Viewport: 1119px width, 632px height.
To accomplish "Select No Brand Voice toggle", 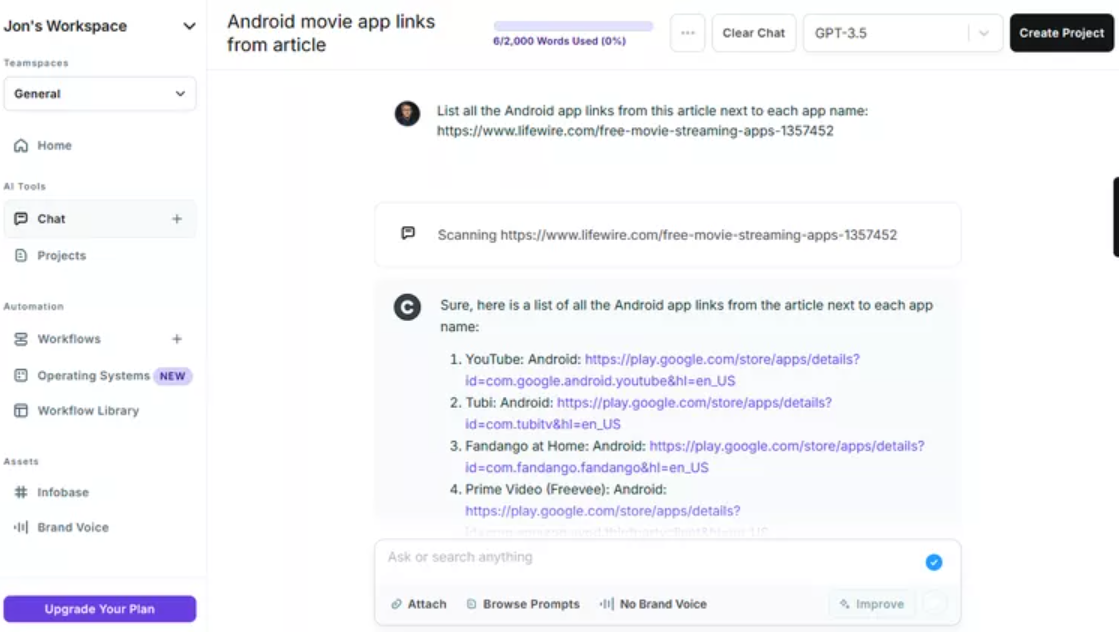I will [654, 604].
